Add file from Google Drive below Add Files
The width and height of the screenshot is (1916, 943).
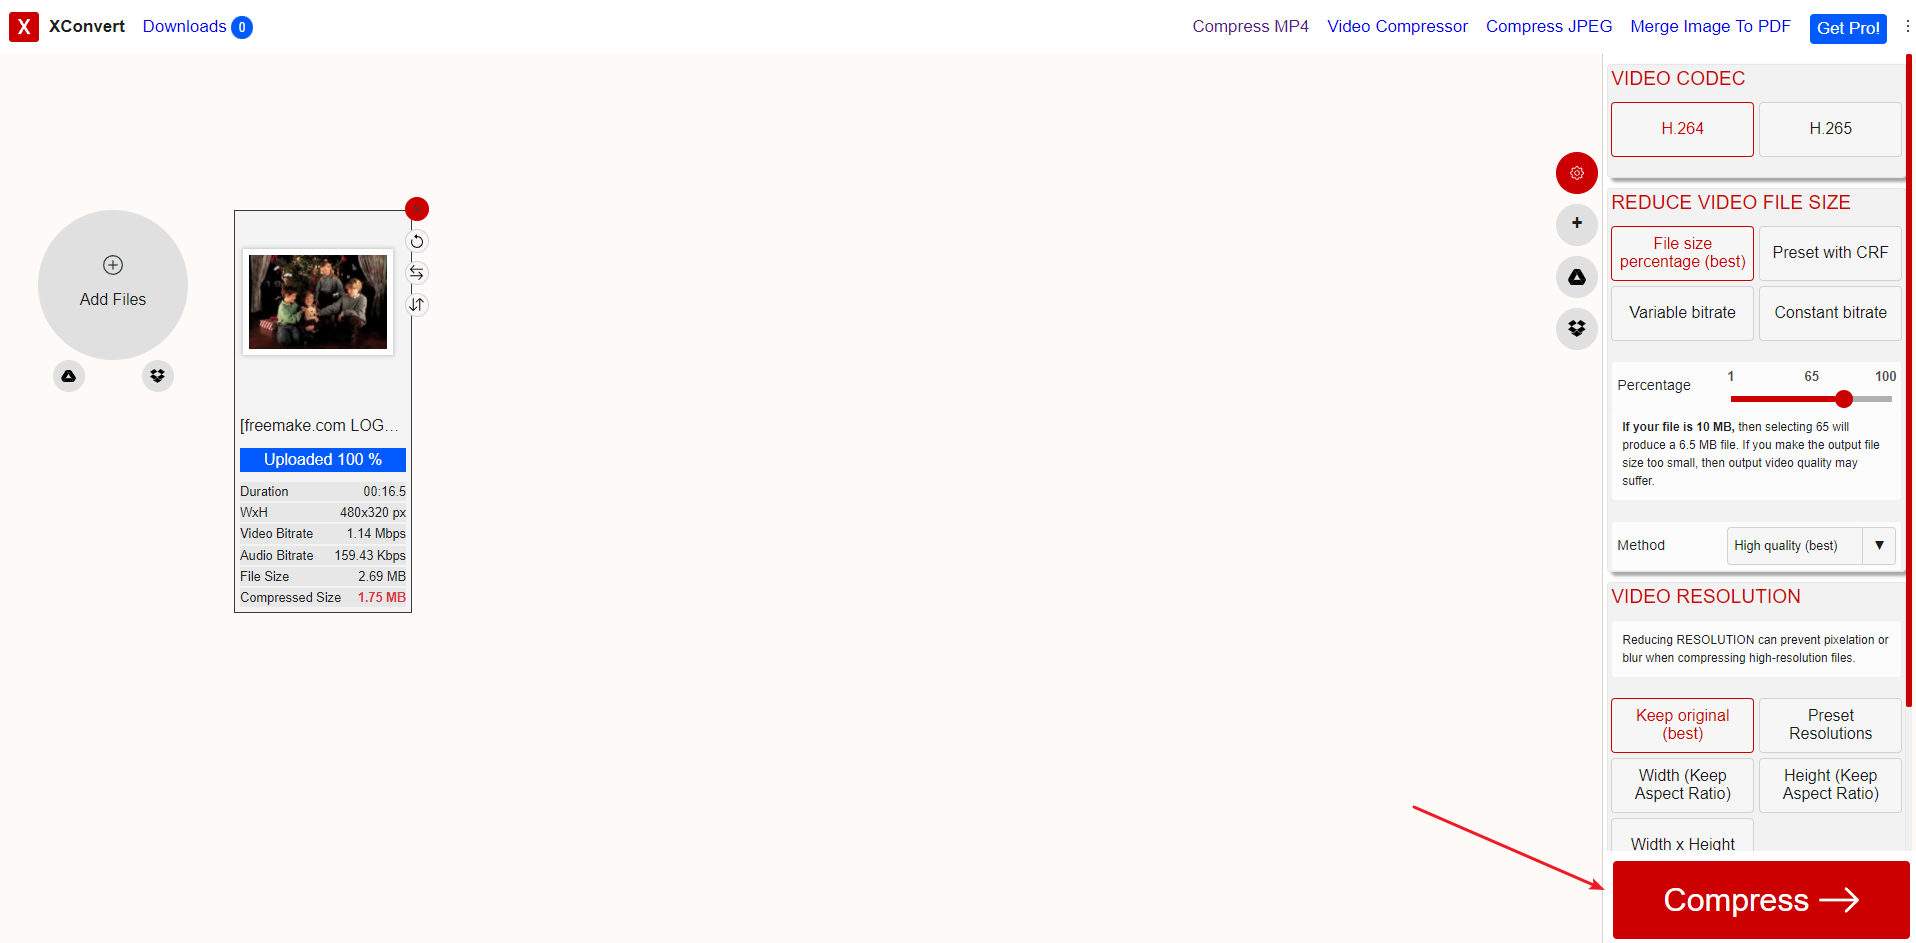[x=68, y=376]
